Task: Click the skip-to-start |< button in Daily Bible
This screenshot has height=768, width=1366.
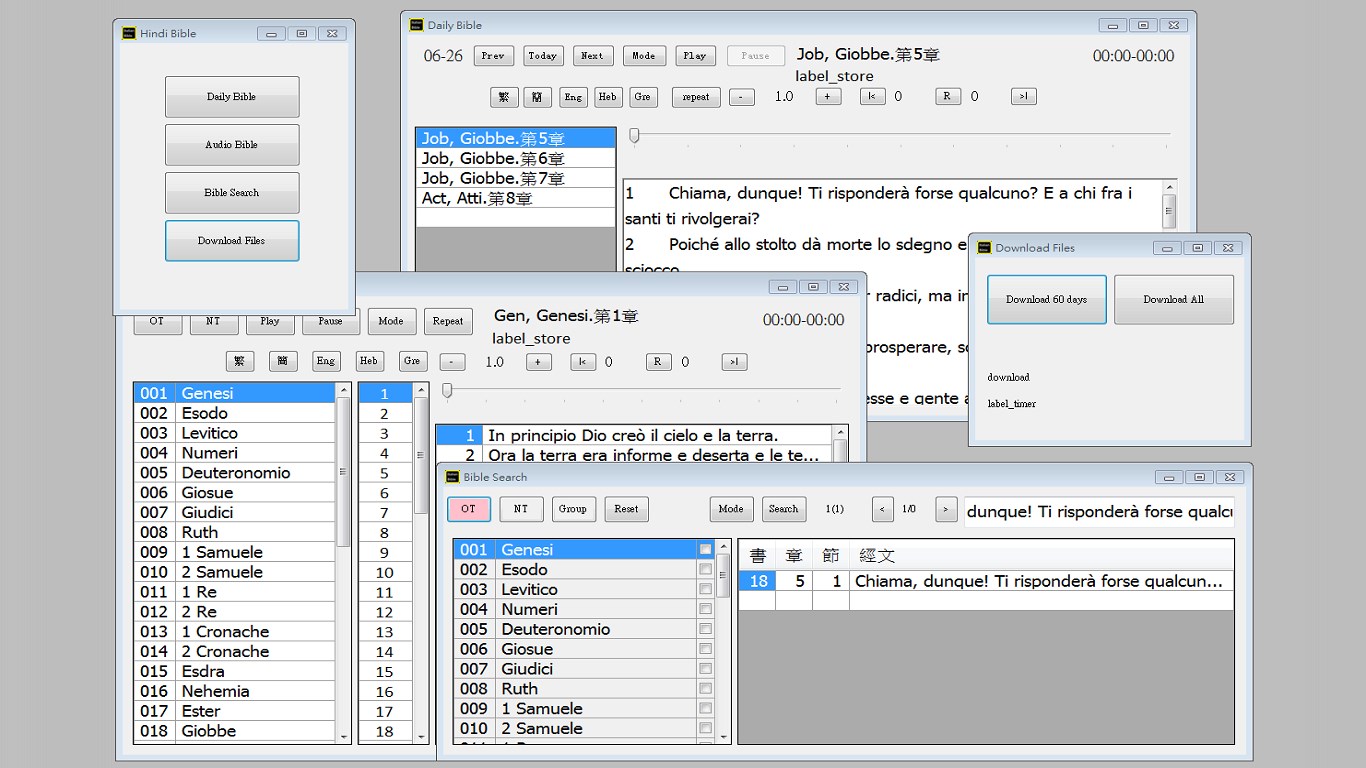Action: coord(872,97)
